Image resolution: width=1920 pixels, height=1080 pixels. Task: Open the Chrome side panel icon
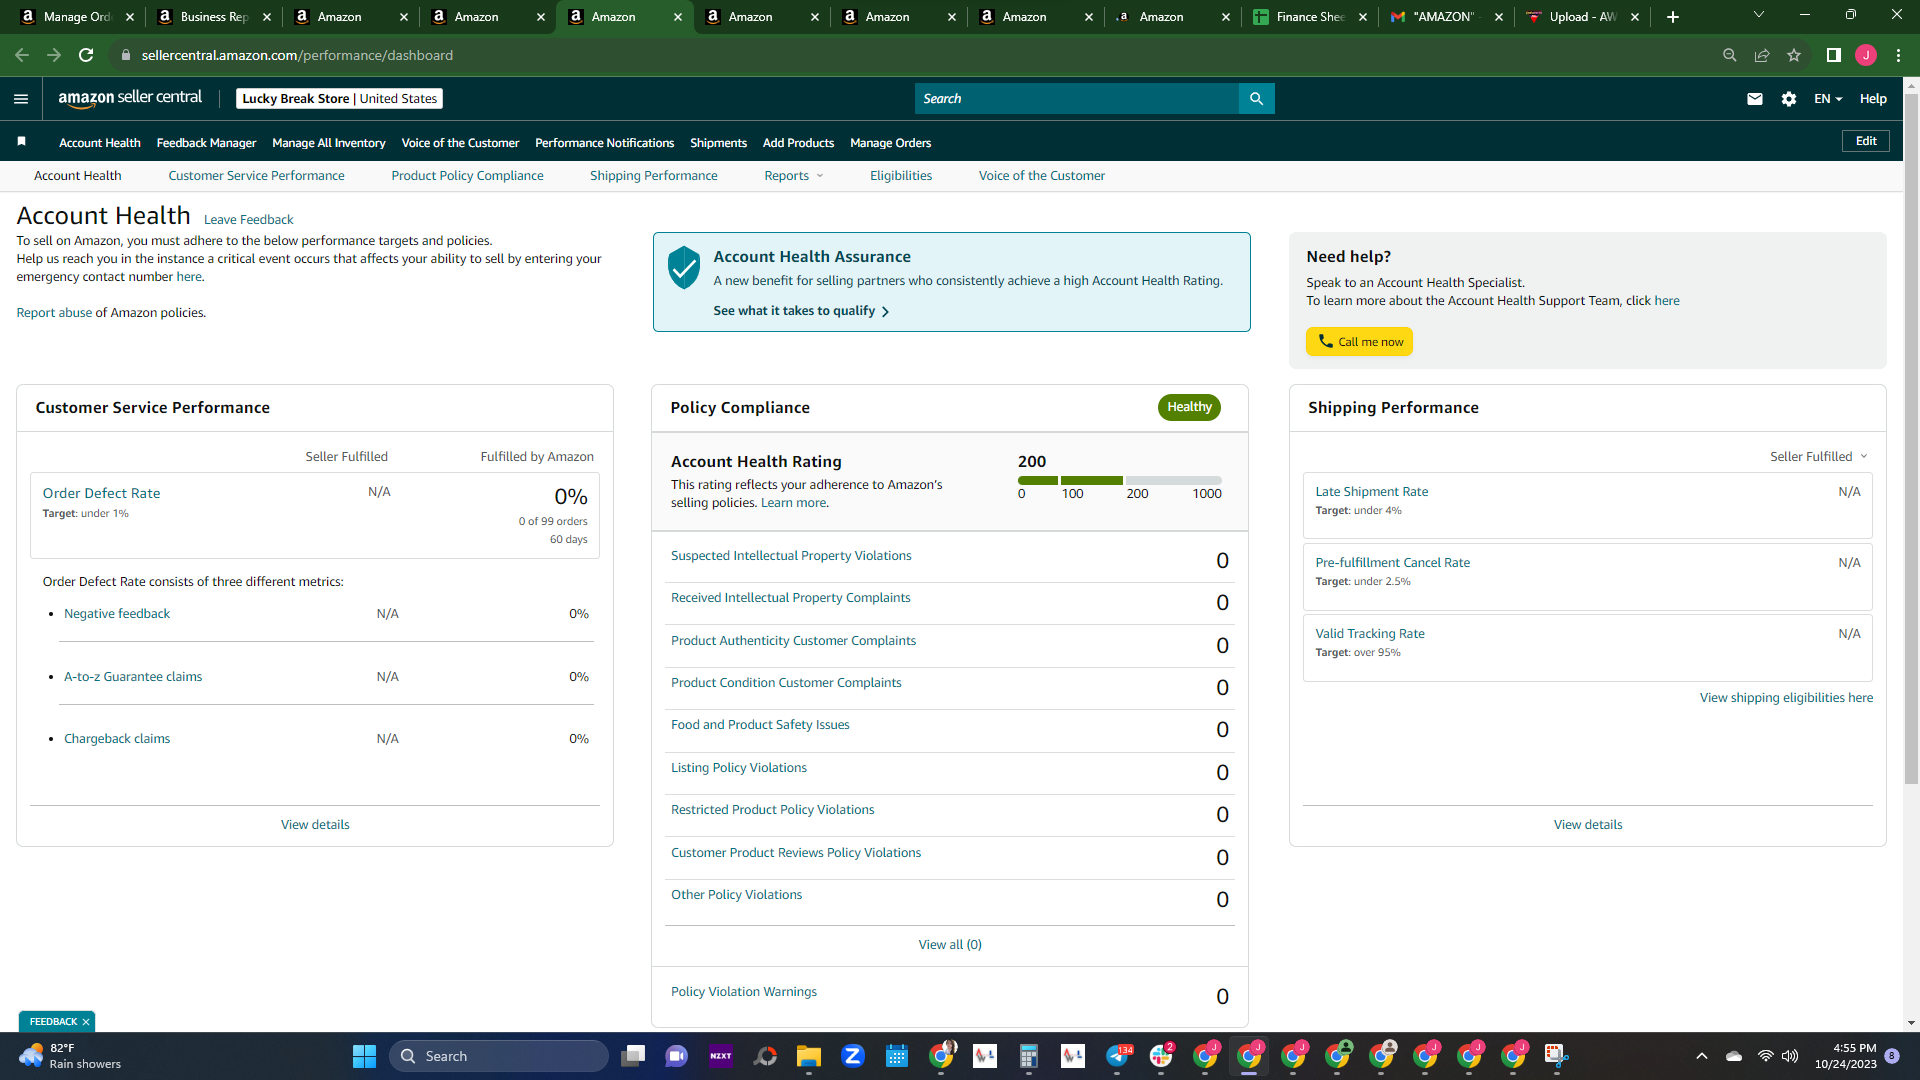pos(1834,55)
